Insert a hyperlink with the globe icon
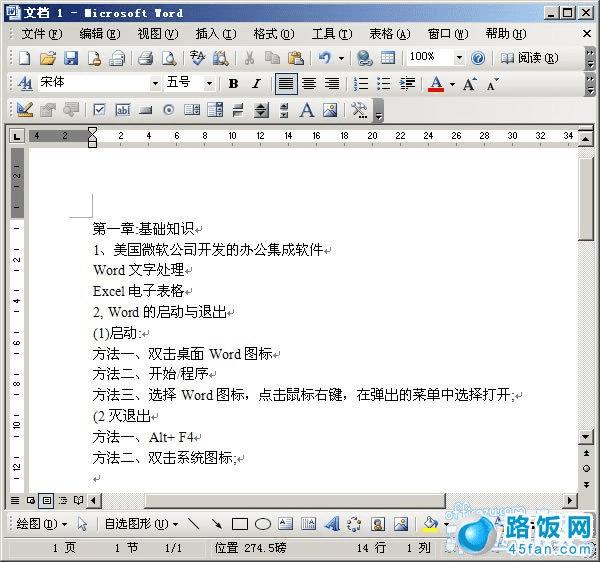Image resolution: width=600 pixels, height=562 pixels. 364,58
